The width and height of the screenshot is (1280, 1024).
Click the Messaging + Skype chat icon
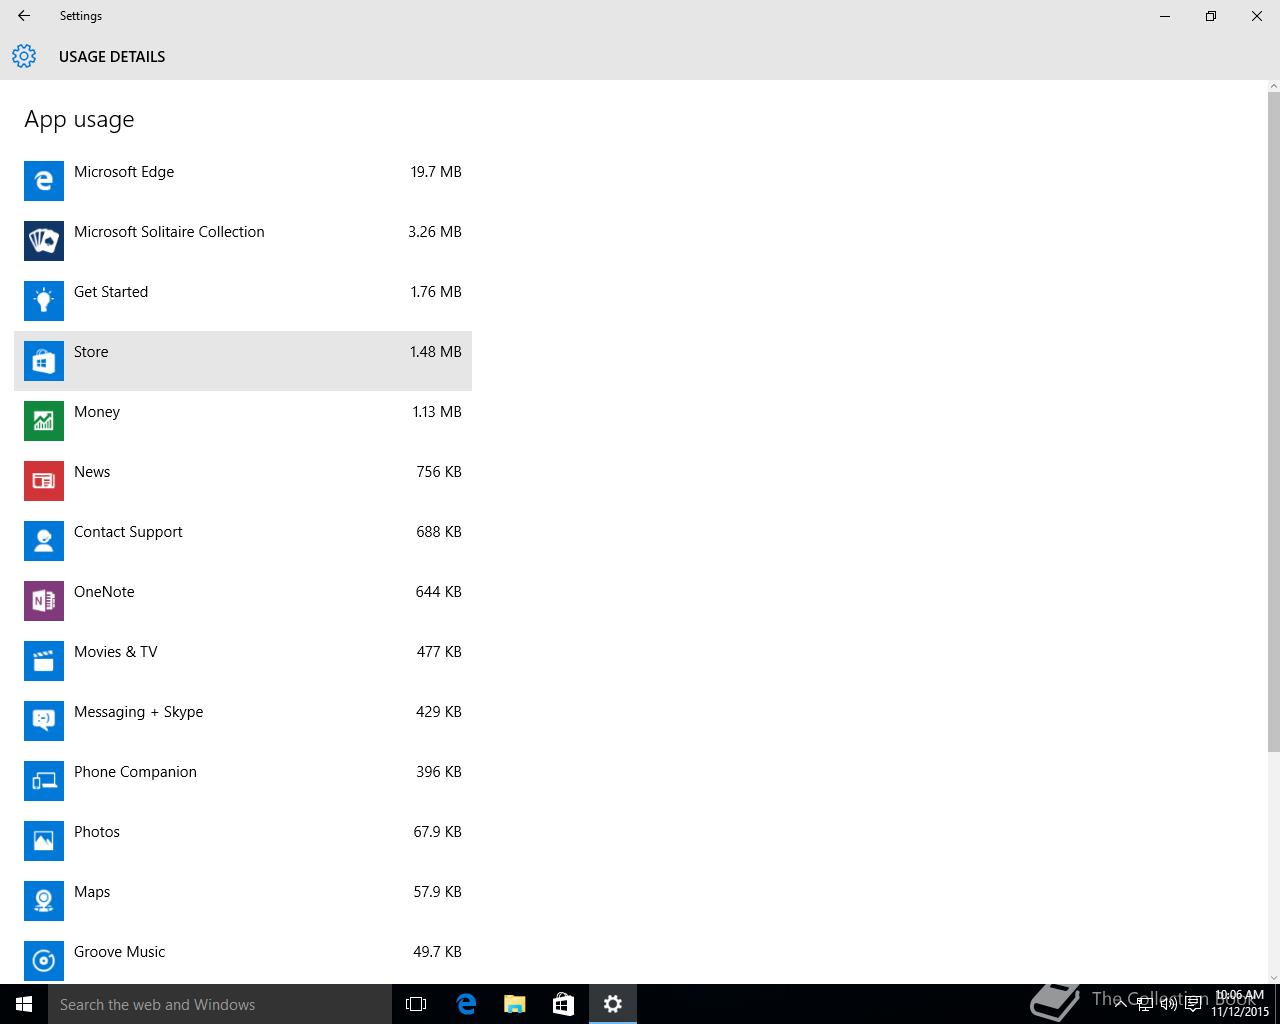44,721
